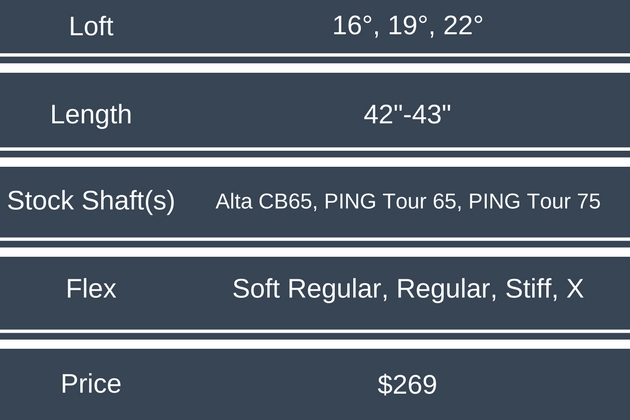Select the Soft Regular flex option

[x=309, y=289]
